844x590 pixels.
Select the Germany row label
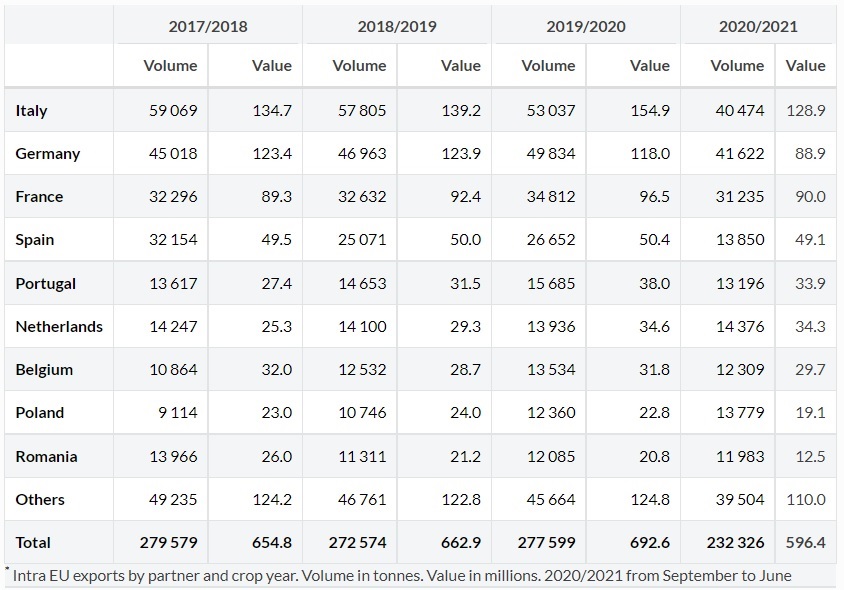pyautogui.click(x=48, y=154)
